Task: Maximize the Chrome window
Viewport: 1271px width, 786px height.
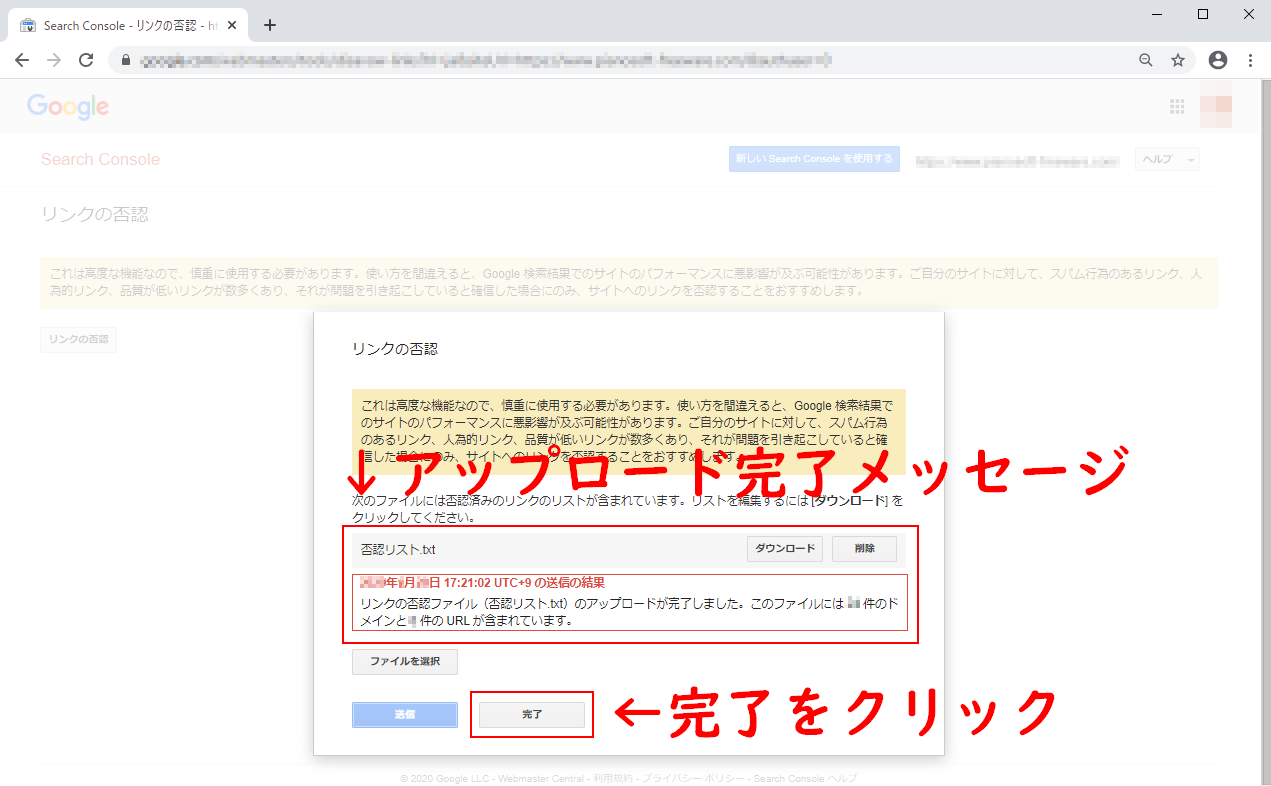Action: click(x=1203, y=14)
